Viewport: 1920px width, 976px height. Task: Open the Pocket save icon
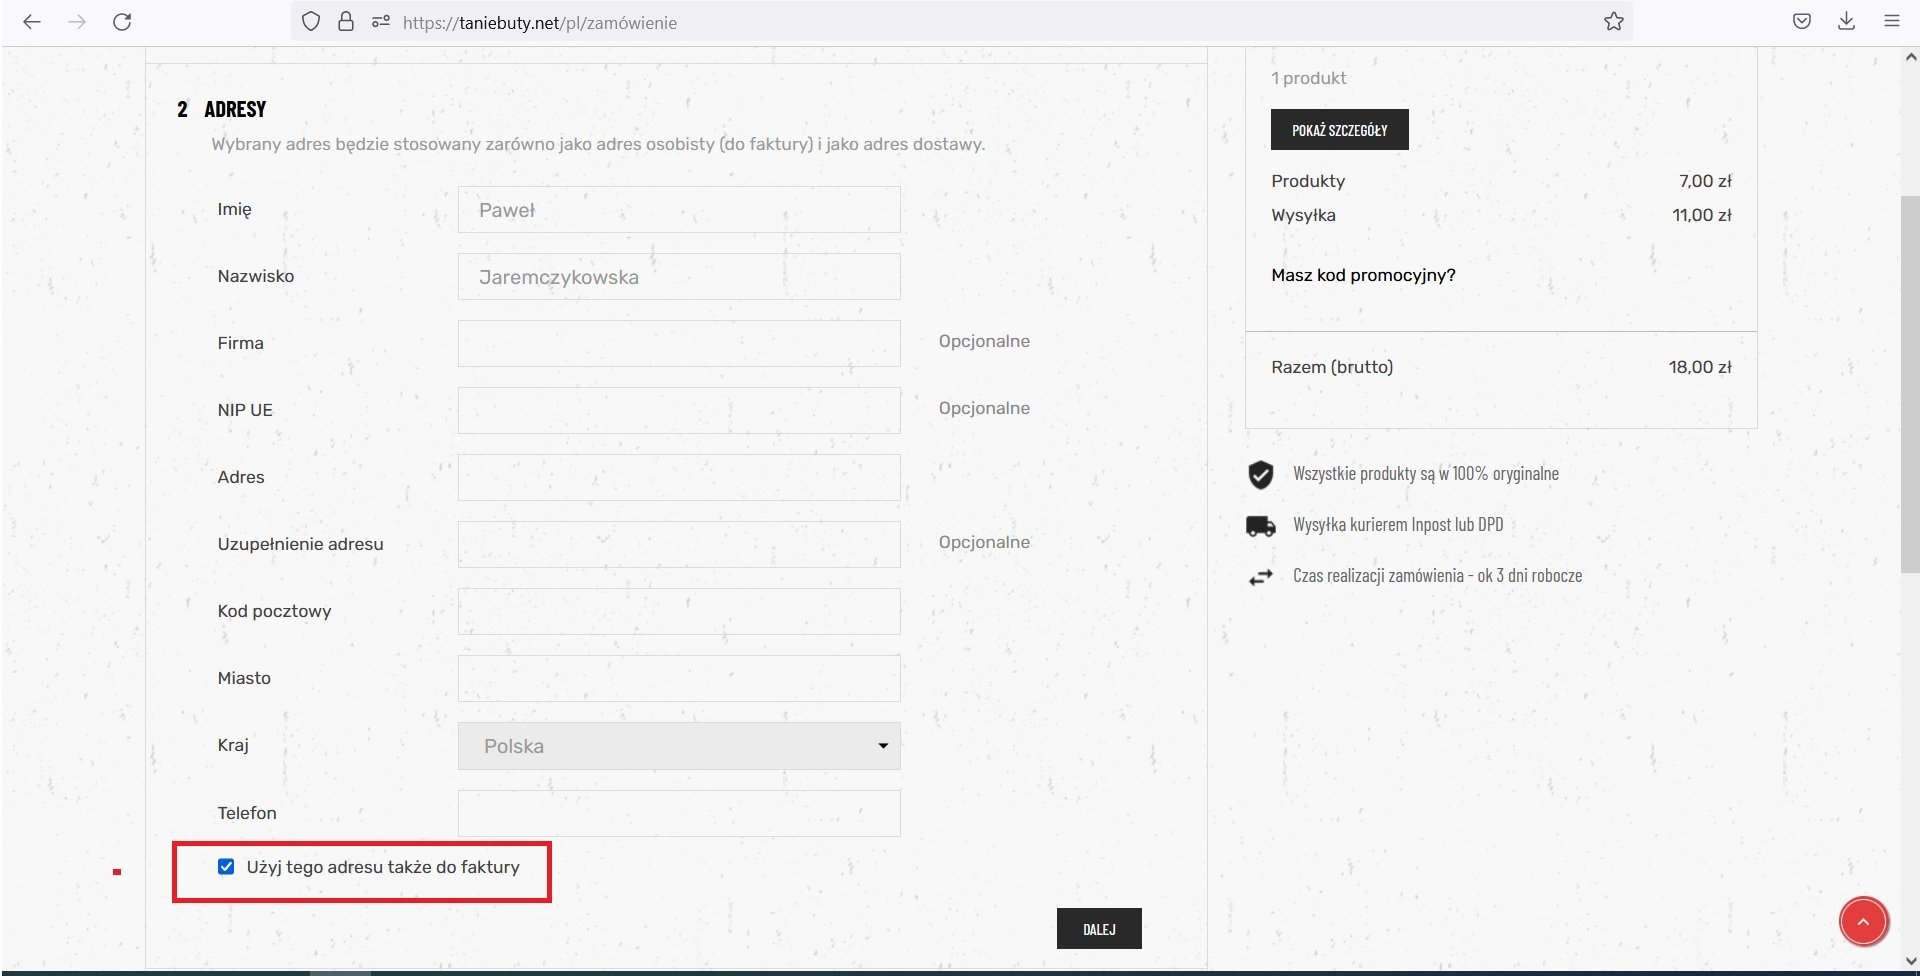tap(1802, 22)
